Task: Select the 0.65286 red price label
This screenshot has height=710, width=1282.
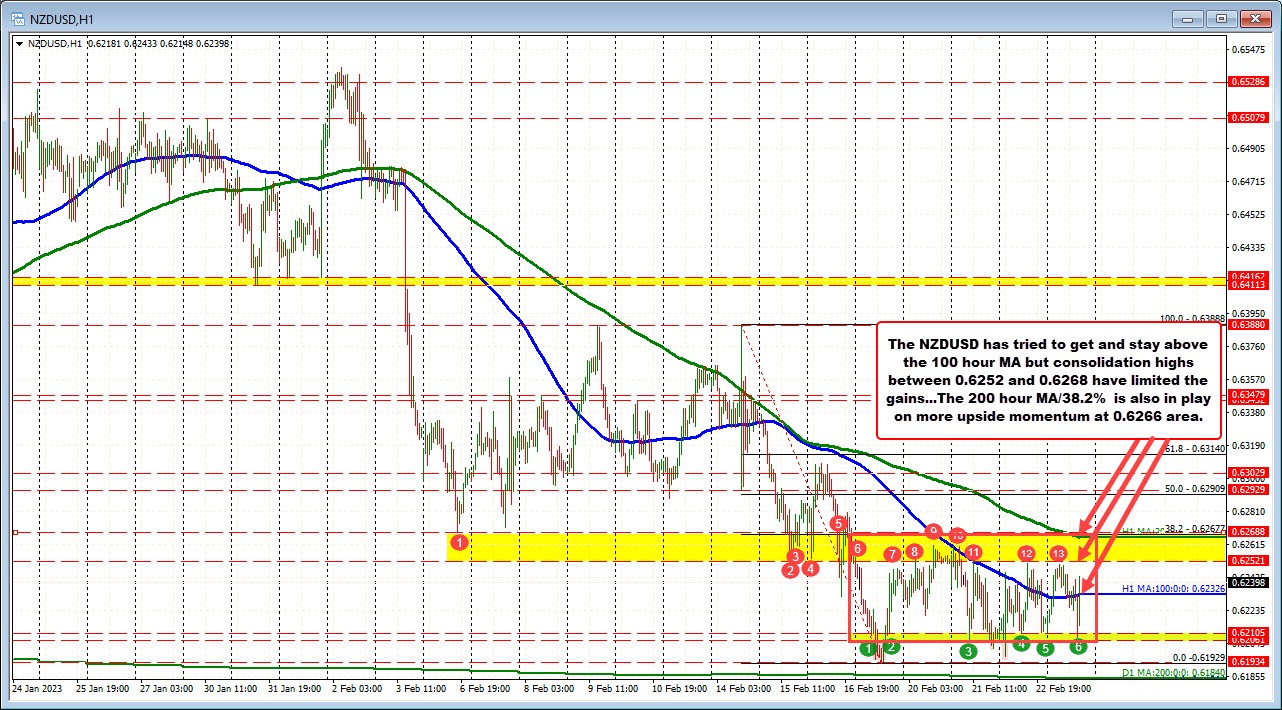Action: click(x=1248, y=82)
